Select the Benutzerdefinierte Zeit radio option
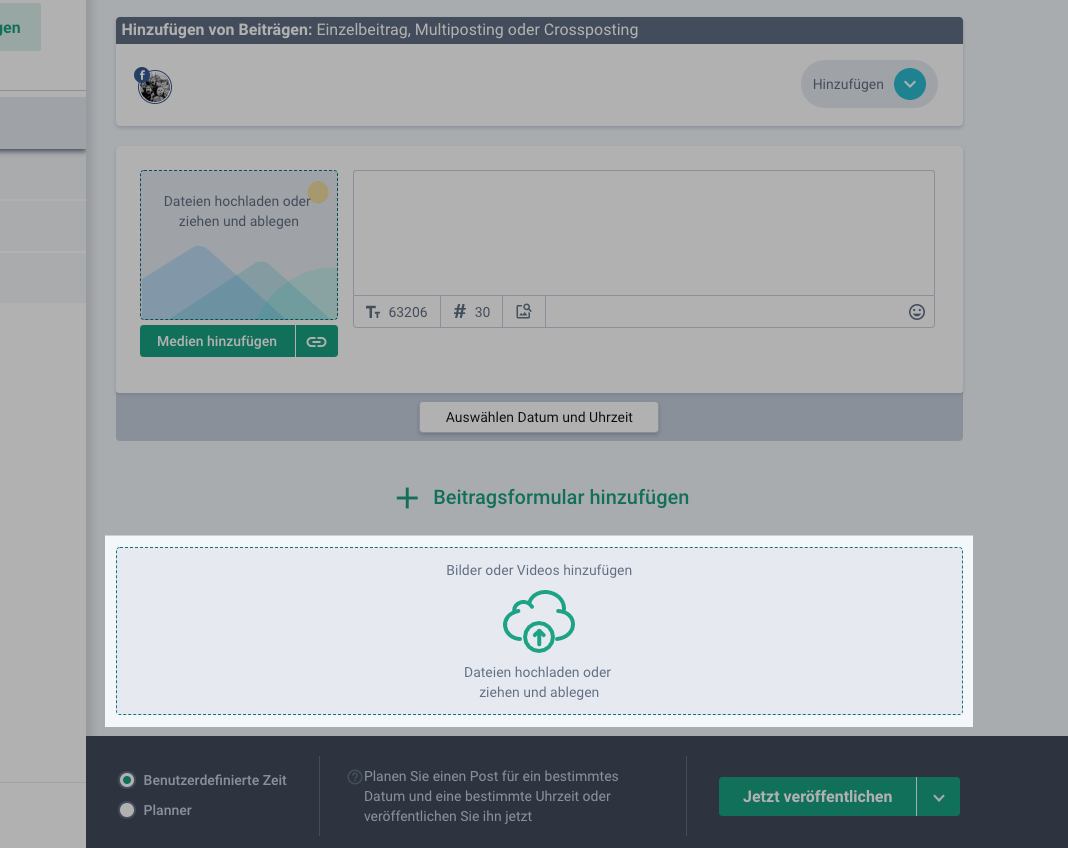1068x848 pixels. [x=127, y=780]
